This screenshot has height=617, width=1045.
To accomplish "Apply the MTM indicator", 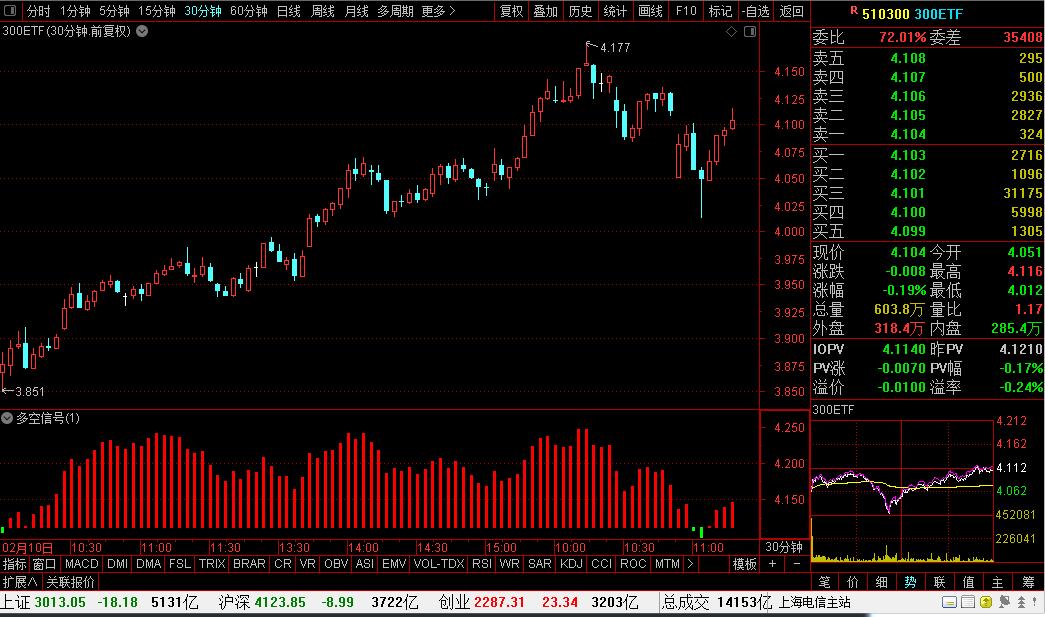I will click(667, 564).
